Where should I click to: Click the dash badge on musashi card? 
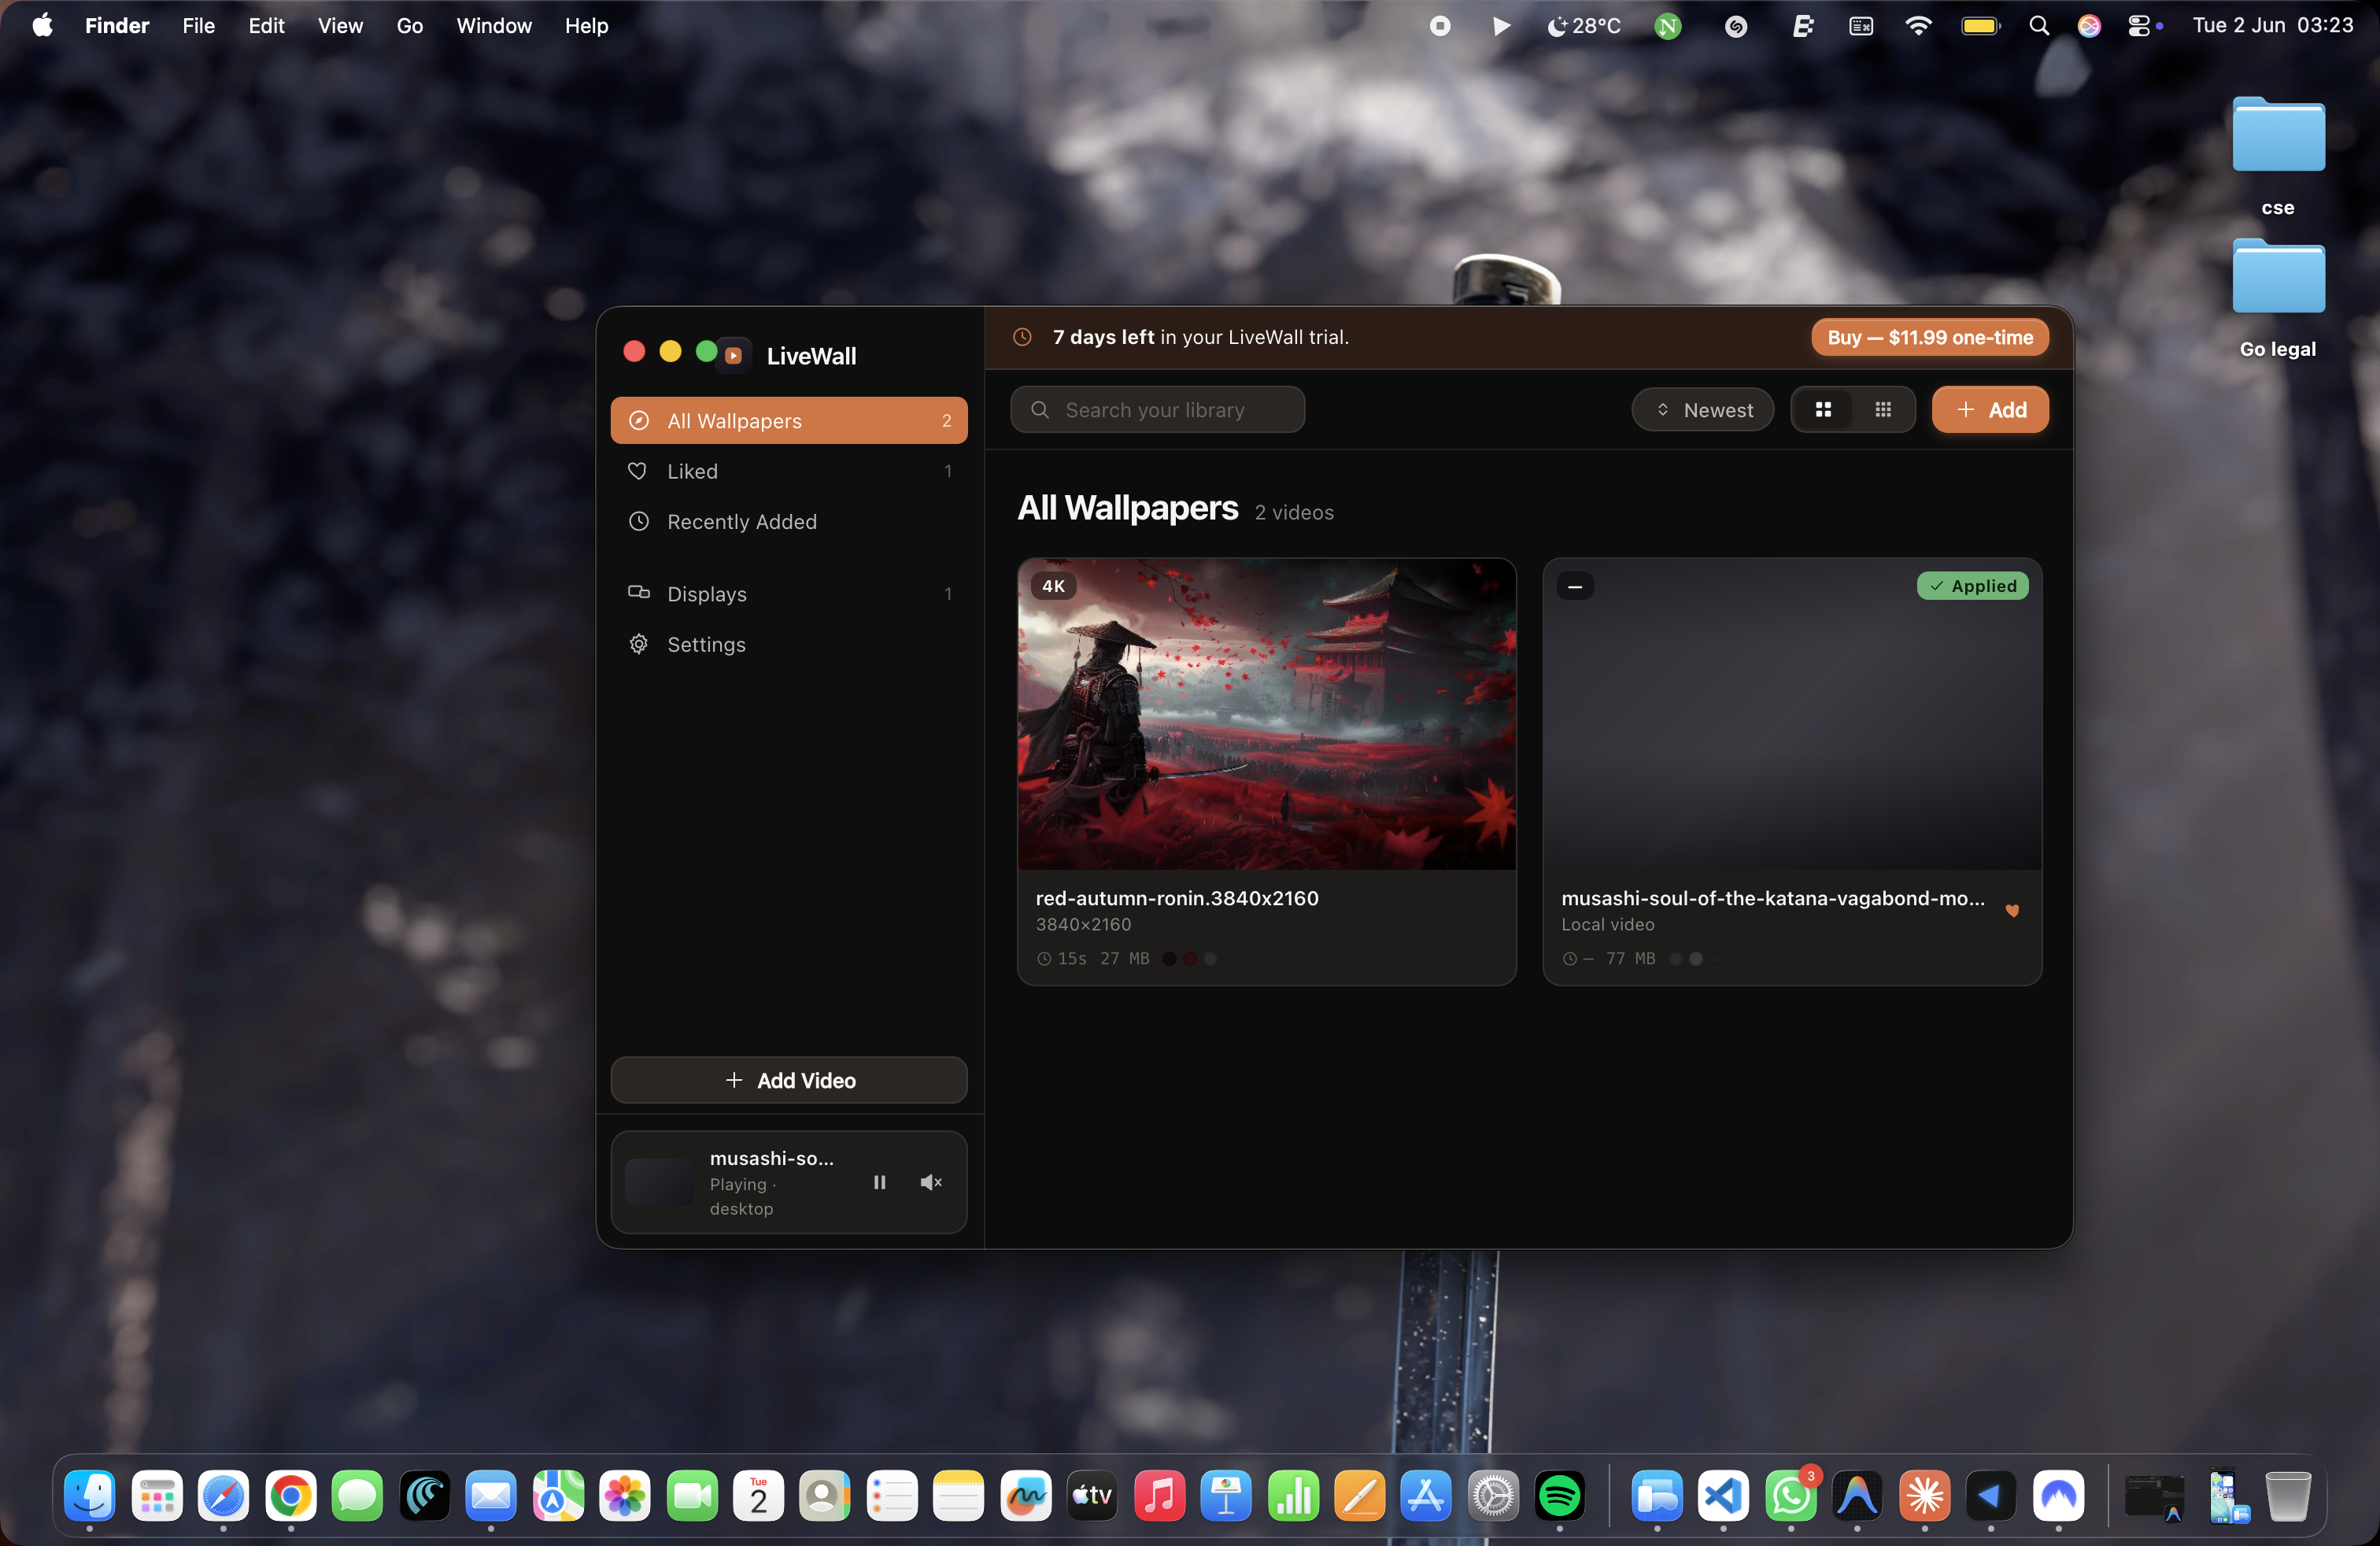(x=1574, y=586)
